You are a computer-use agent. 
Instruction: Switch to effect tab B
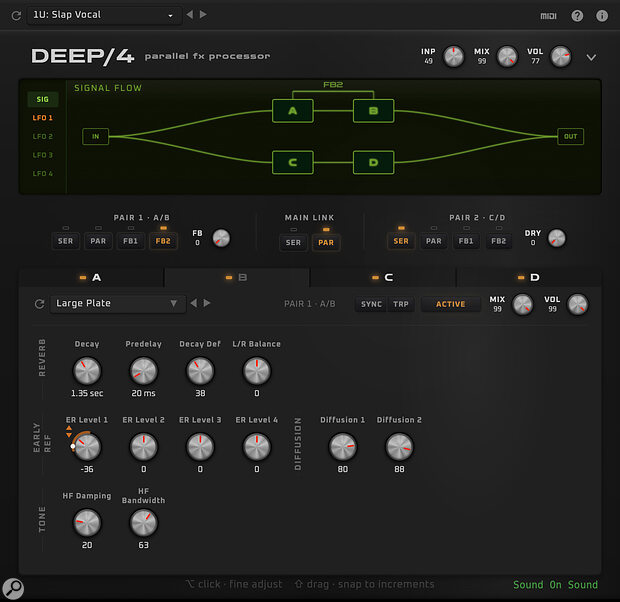pos(237,278)
